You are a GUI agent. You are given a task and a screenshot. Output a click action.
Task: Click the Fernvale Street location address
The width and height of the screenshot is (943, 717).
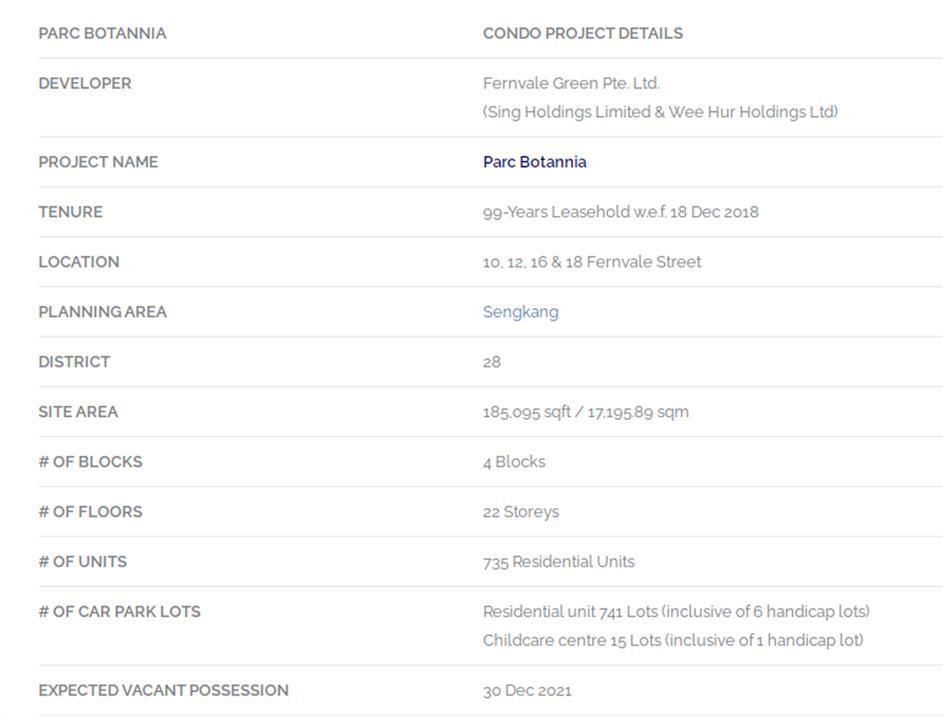pos(591,262)
